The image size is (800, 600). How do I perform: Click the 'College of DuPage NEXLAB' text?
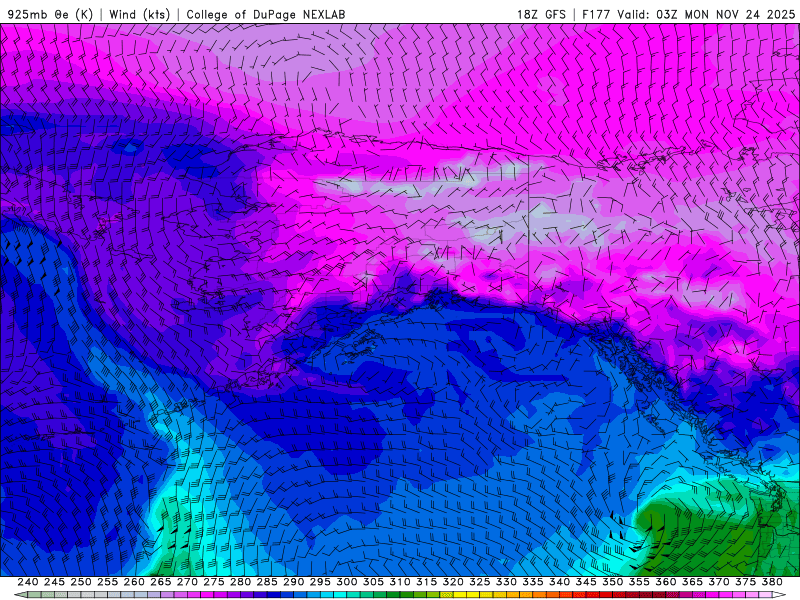tap(266, 14)
